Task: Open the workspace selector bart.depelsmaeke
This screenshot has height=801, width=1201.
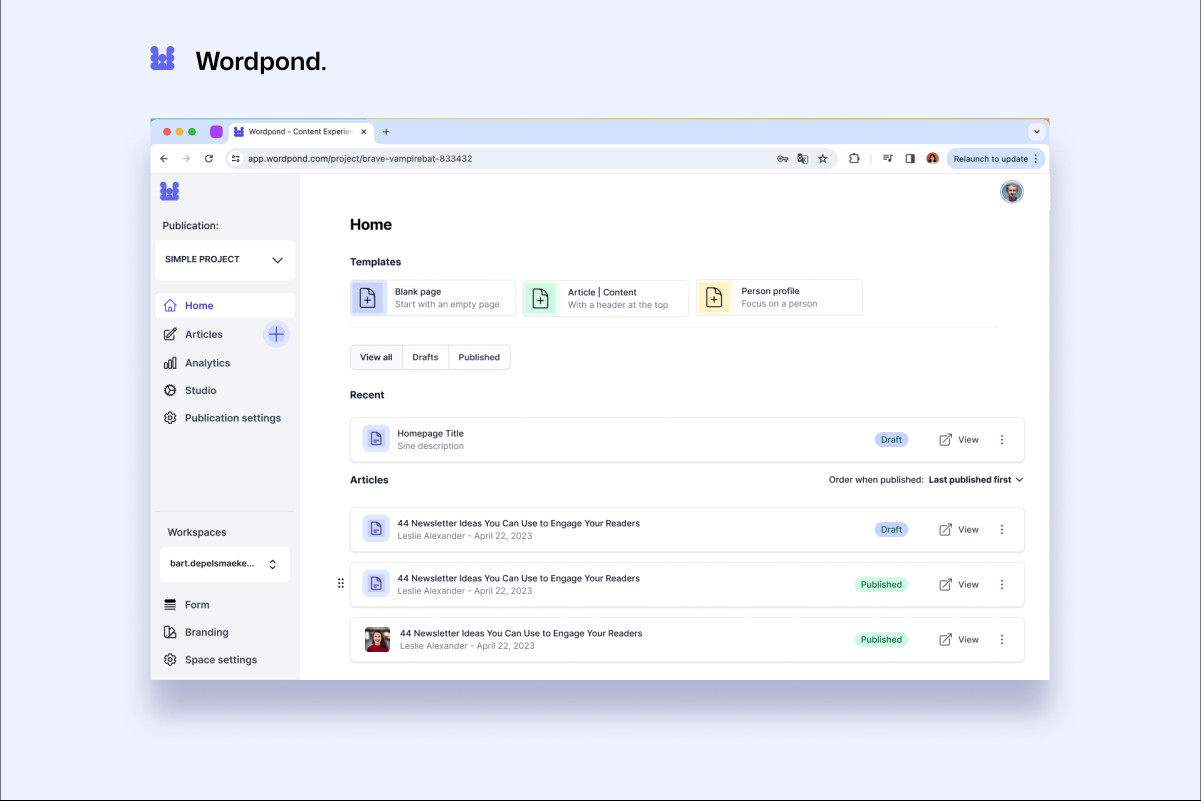Action: (225, 564)
